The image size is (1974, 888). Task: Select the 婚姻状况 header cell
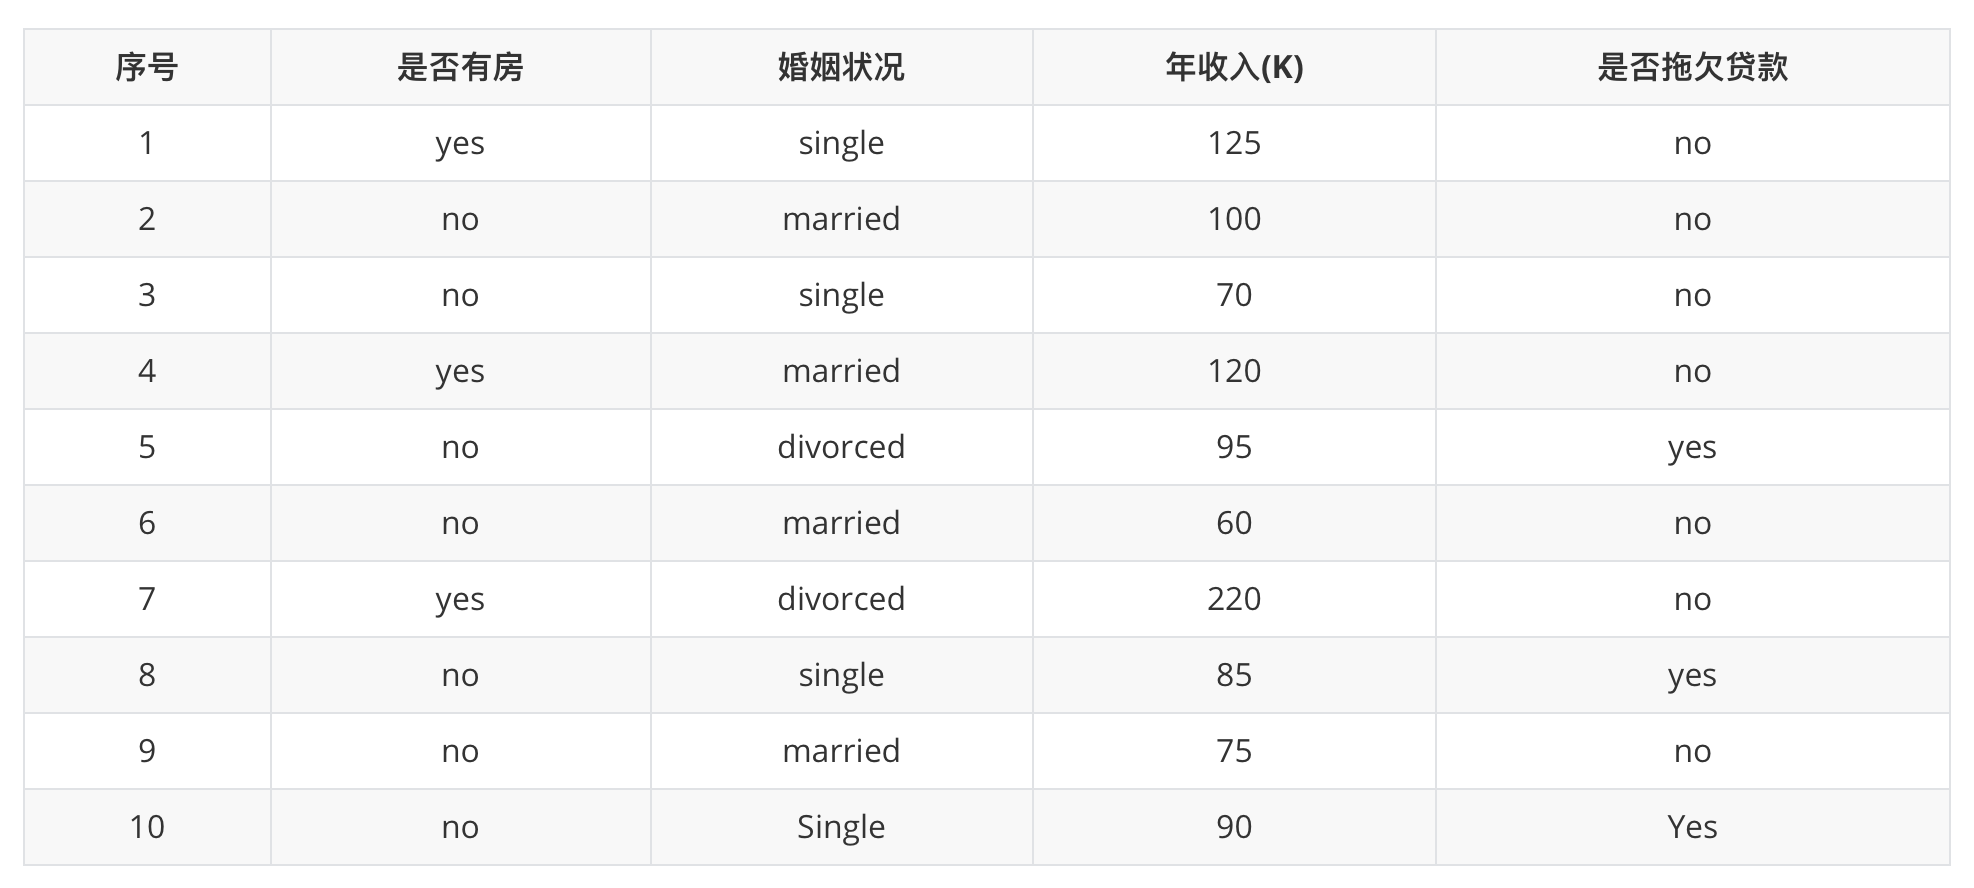pos(841,67)
